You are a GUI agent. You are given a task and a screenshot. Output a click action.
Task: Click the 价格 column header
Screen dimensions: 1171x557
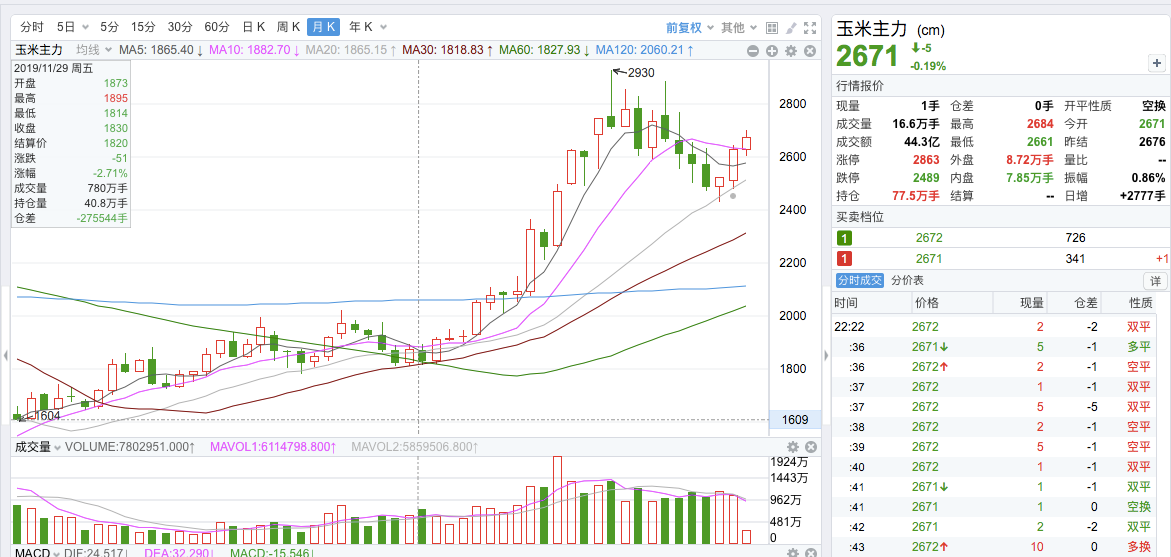click(925, 303)
